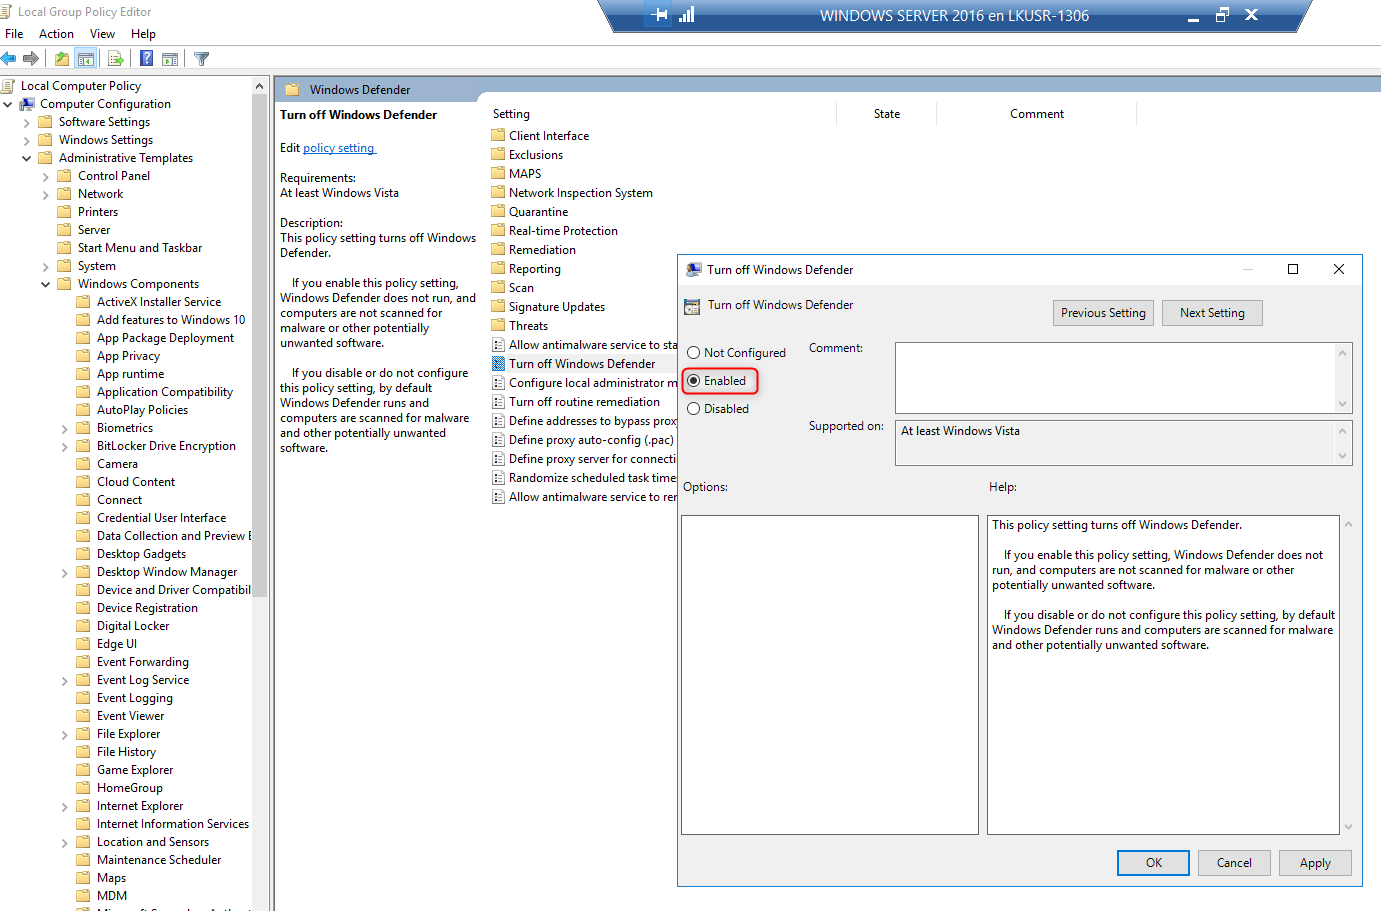Click the signal strength icon in session bar
This screenshot has height=911, width=1381.
(687, 15)
